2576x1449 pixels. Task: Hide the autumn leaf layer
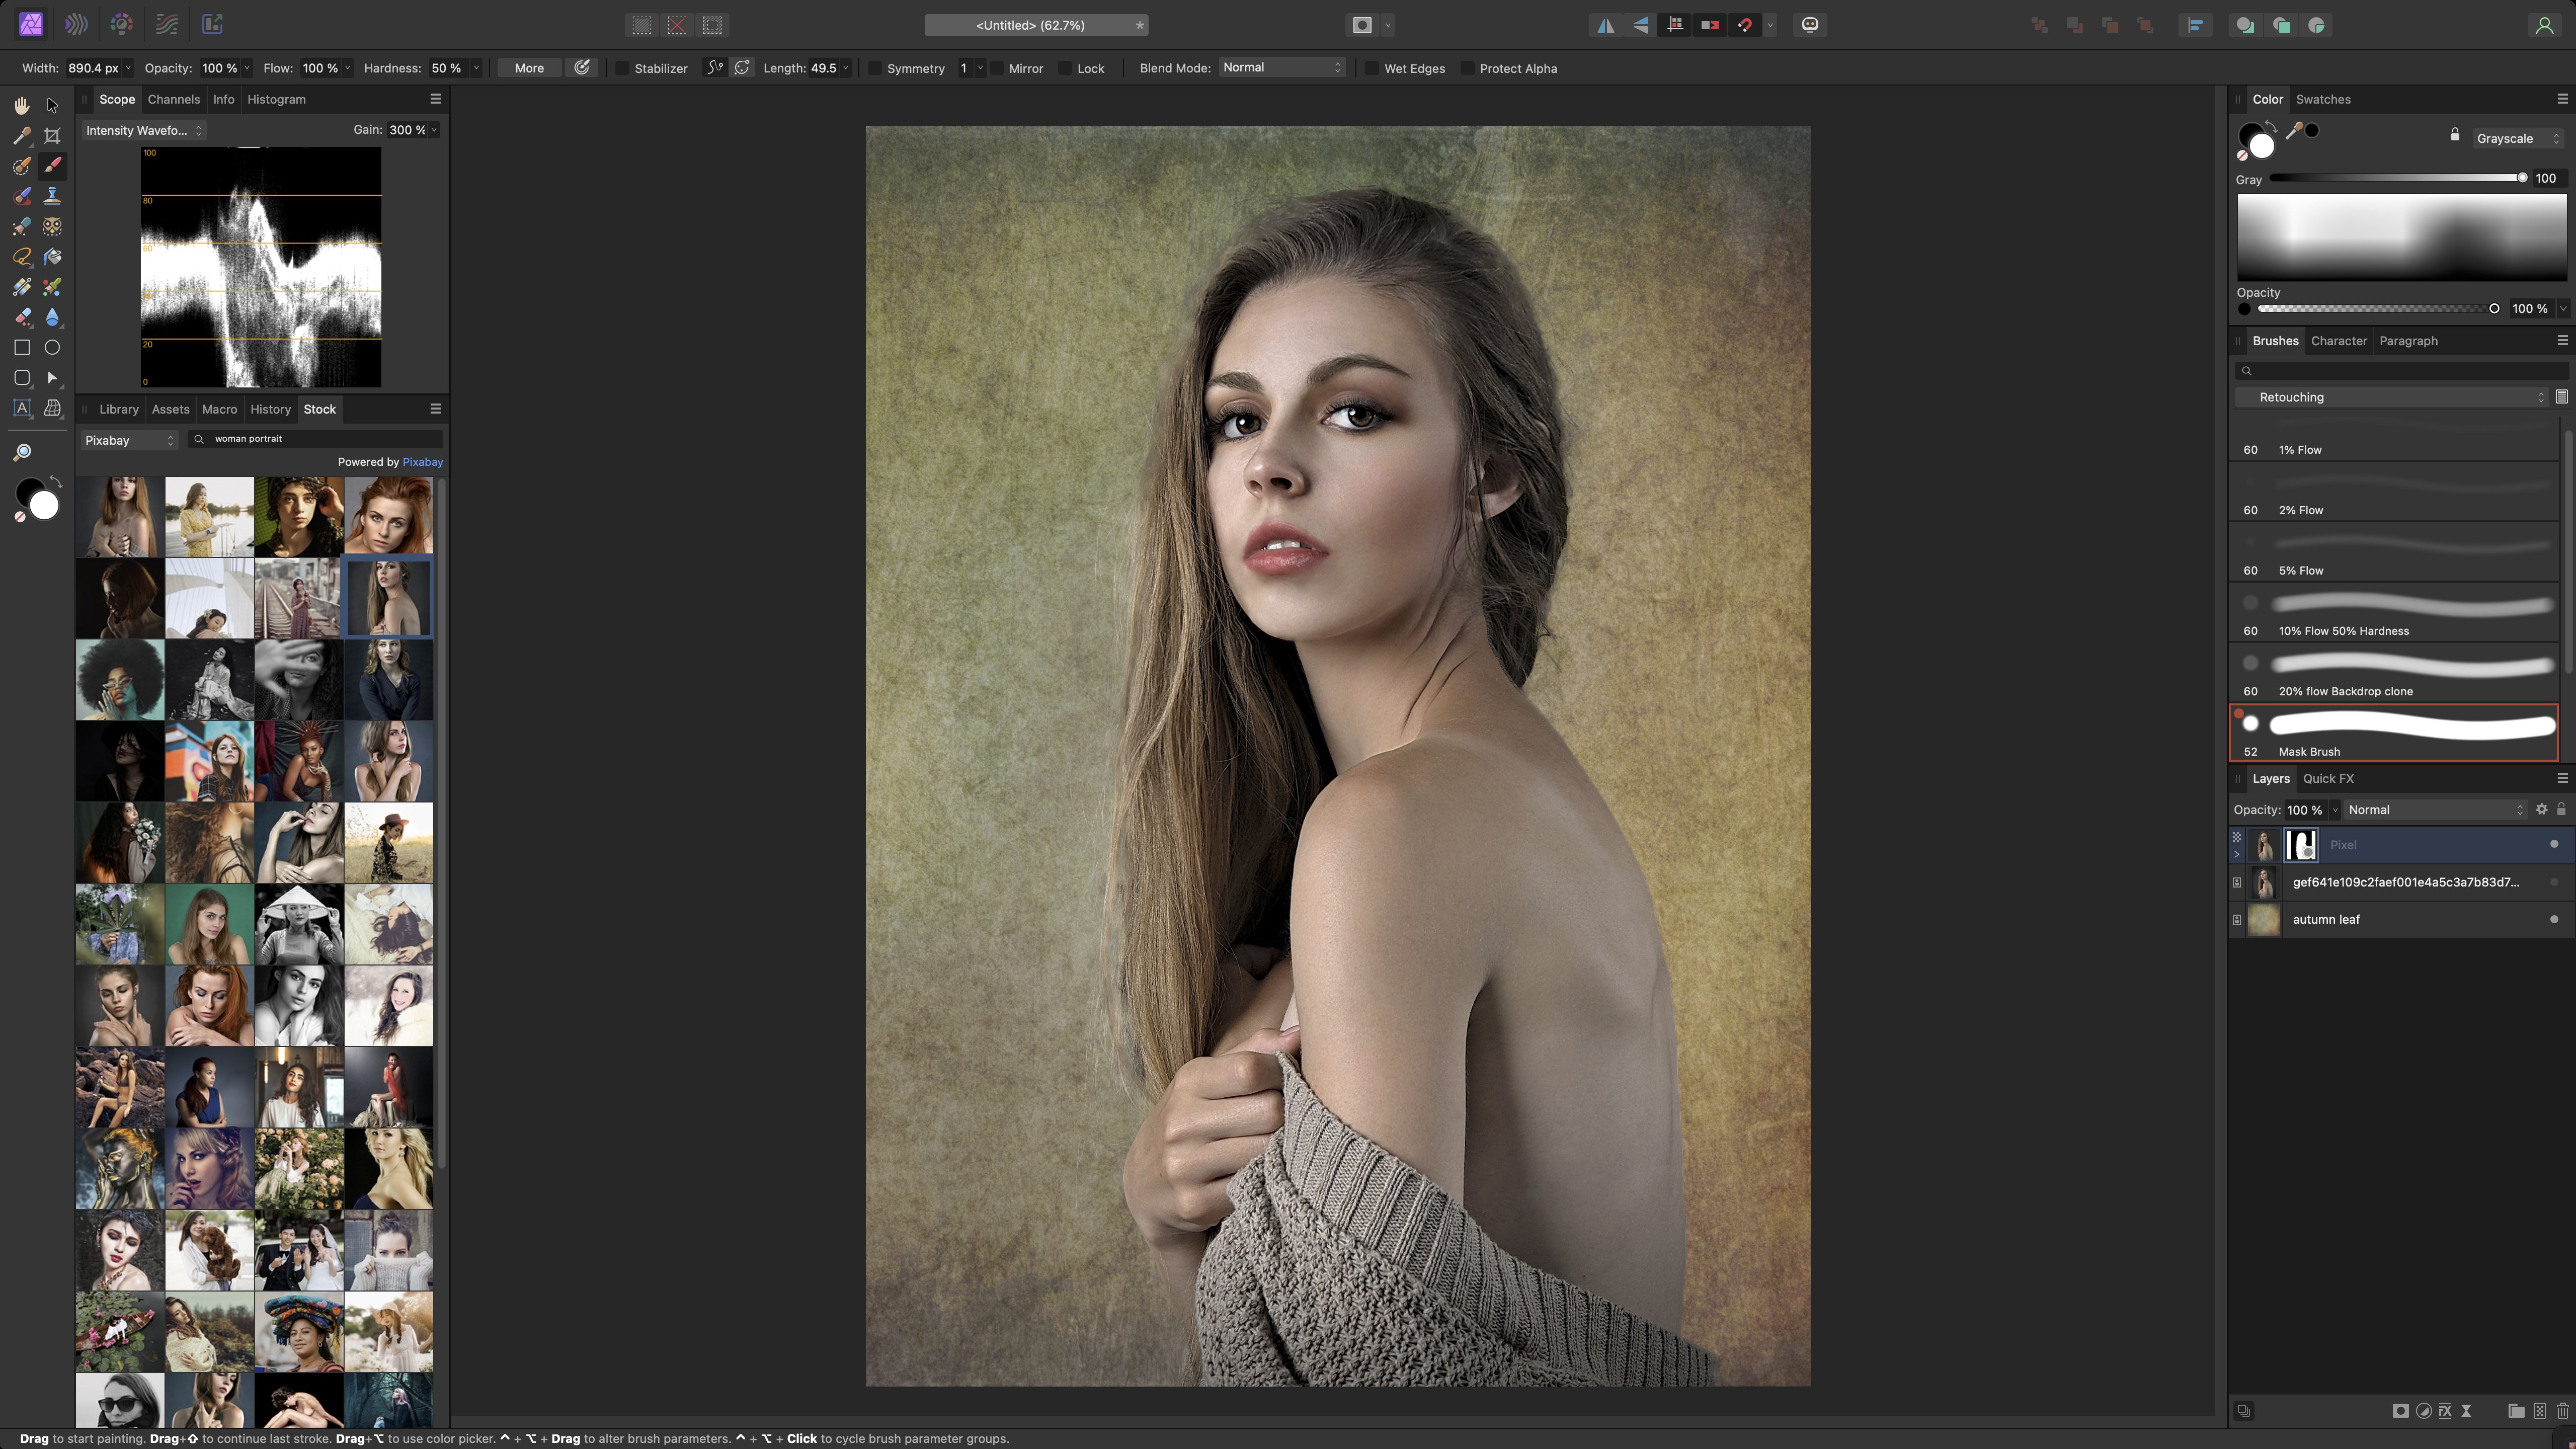point(2554,919)
